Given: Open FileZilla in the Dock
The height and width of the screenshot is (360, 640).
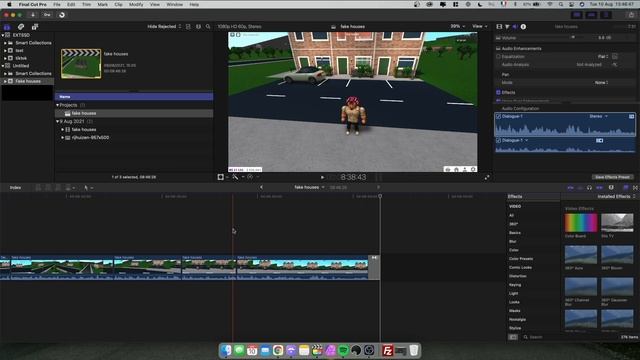Looking at the screenshot, I should (x=387, y=350).
